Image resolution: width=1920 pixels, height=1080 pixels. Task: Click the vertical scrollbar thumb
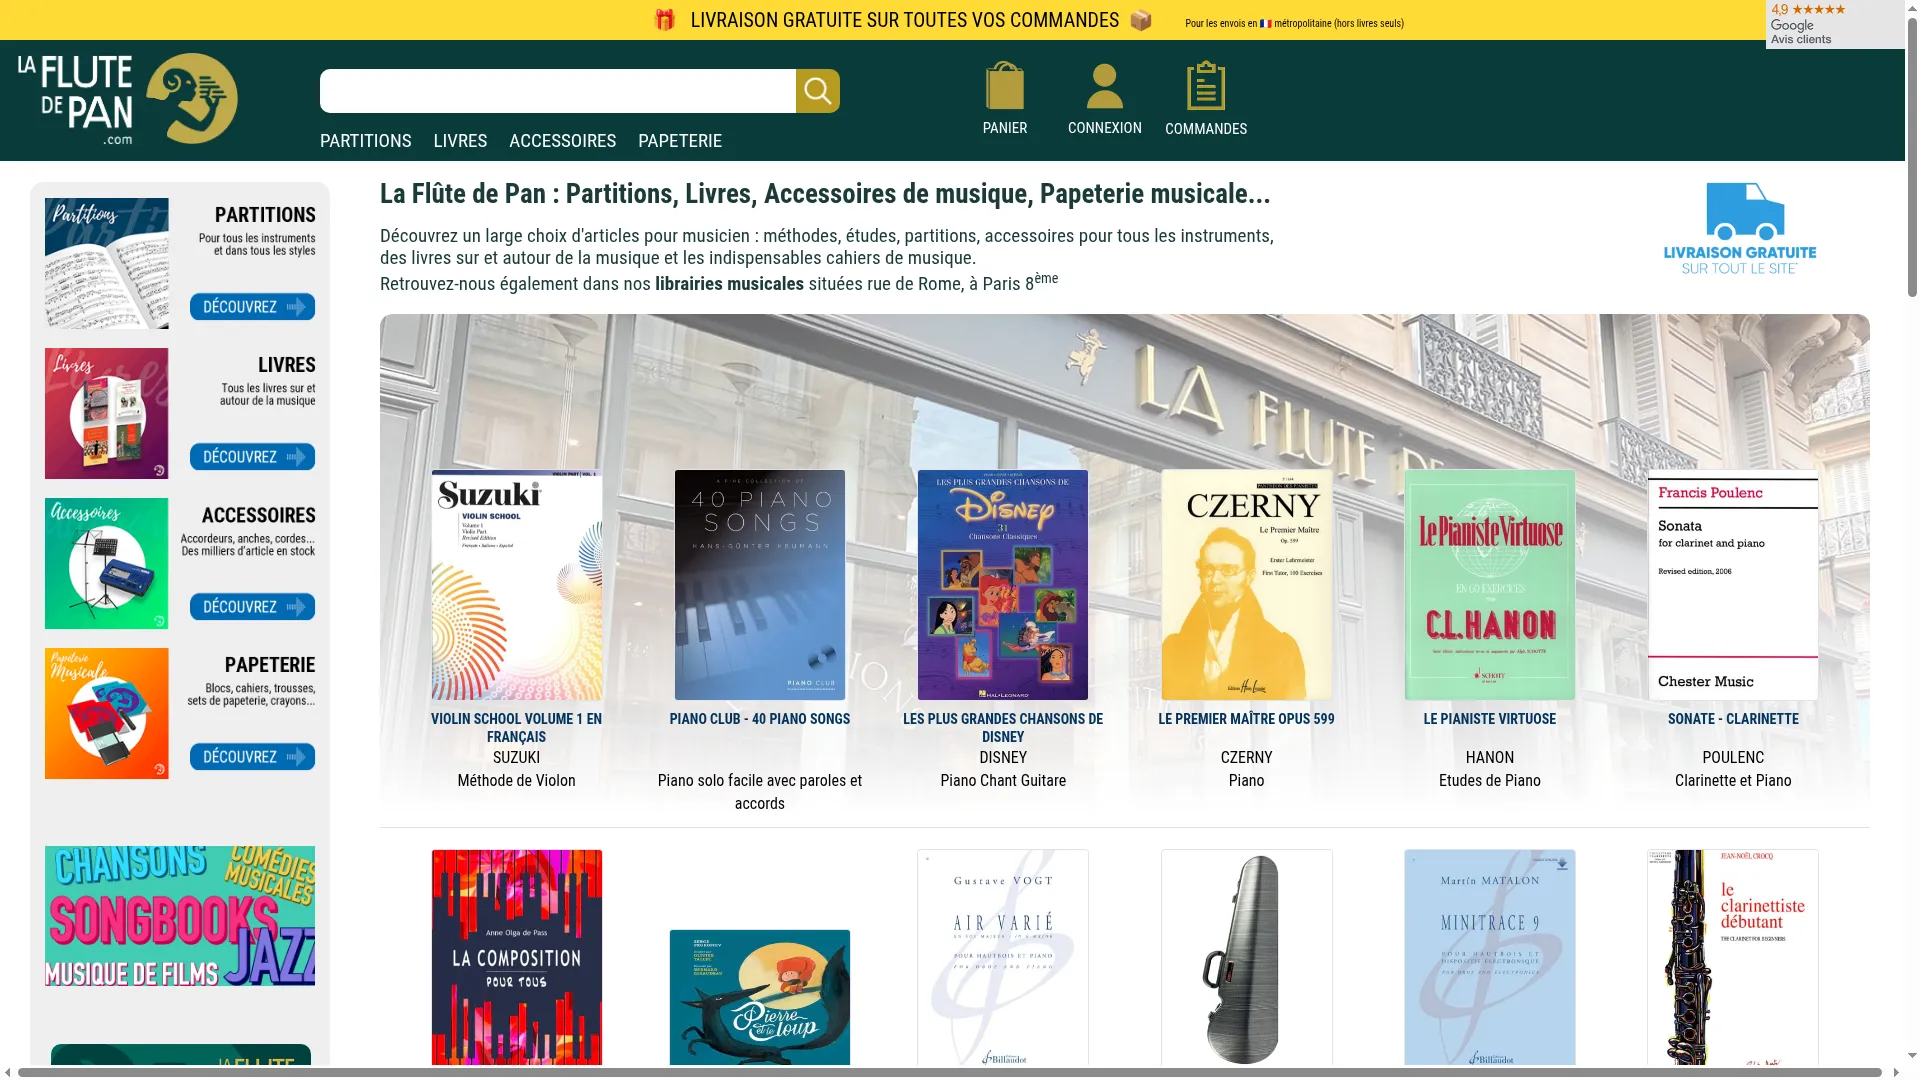pyautogui.click(x=1912, y=157)
